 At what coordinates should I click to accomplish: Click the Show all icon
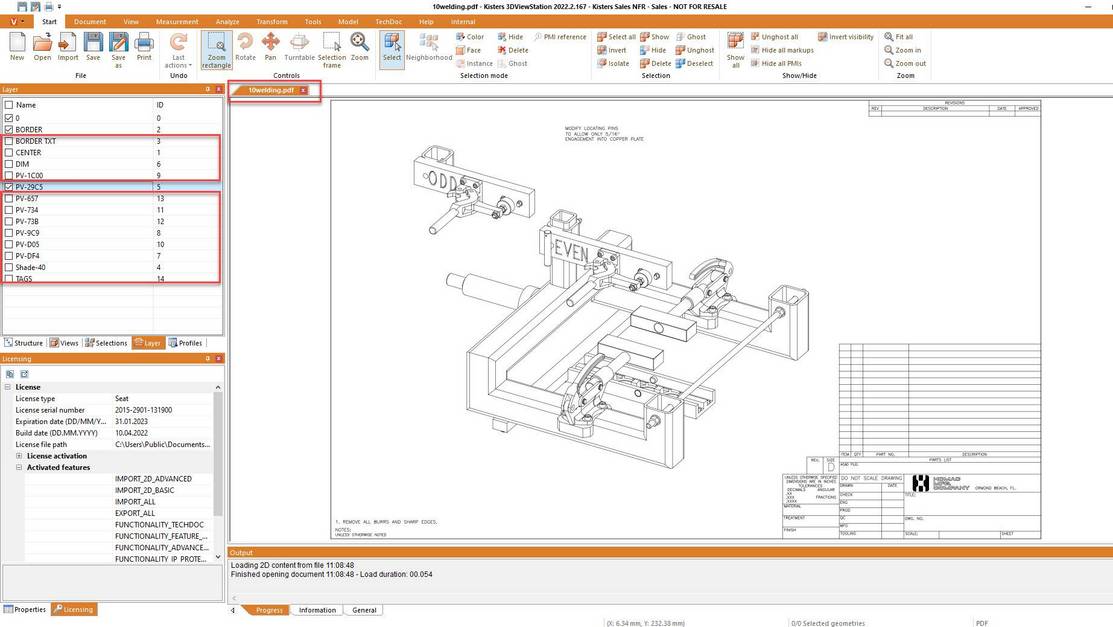[735, 48]
